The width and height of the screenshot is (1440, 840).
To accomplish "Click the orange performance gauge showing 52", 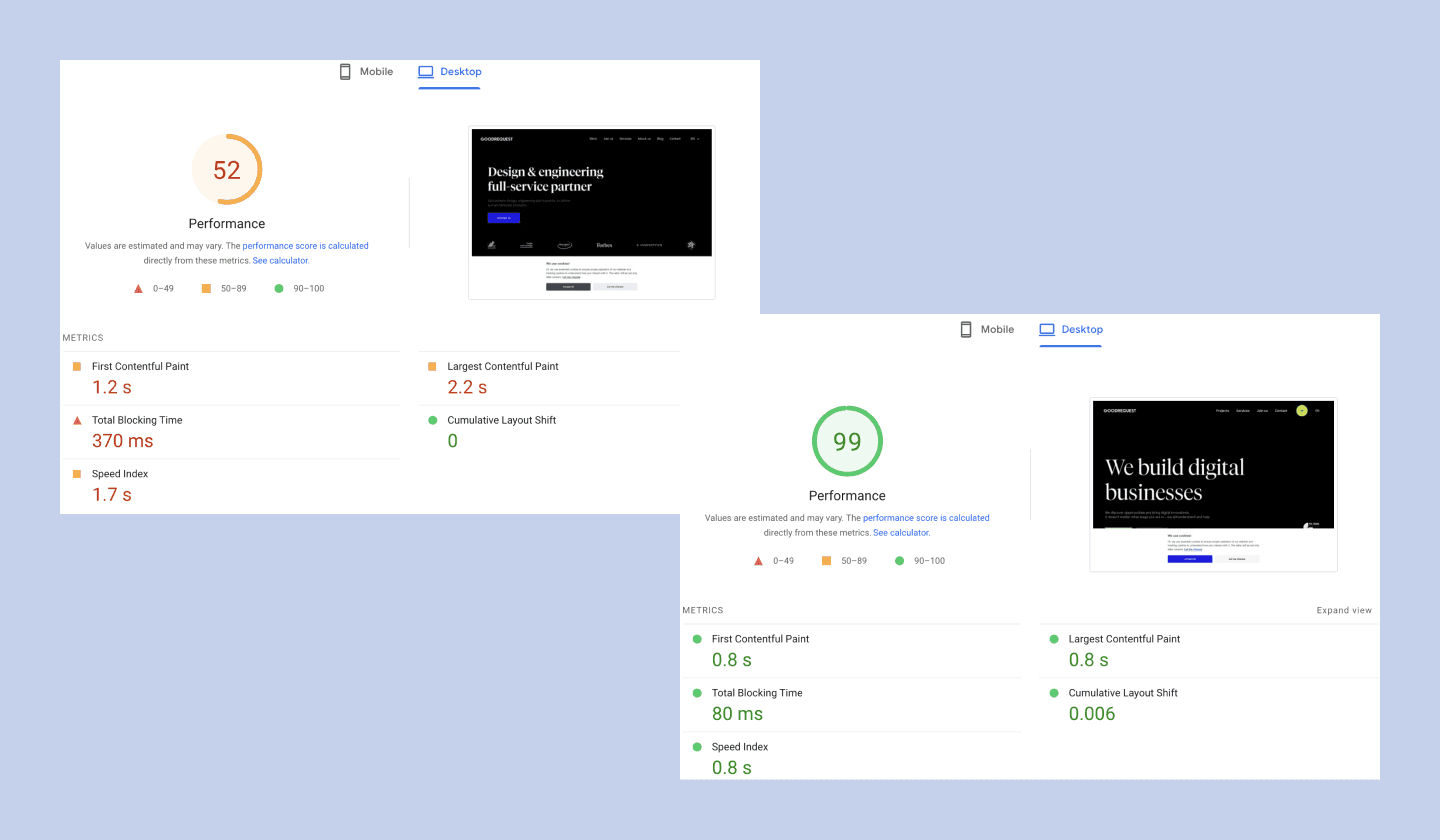I will [x=227, y=169].
